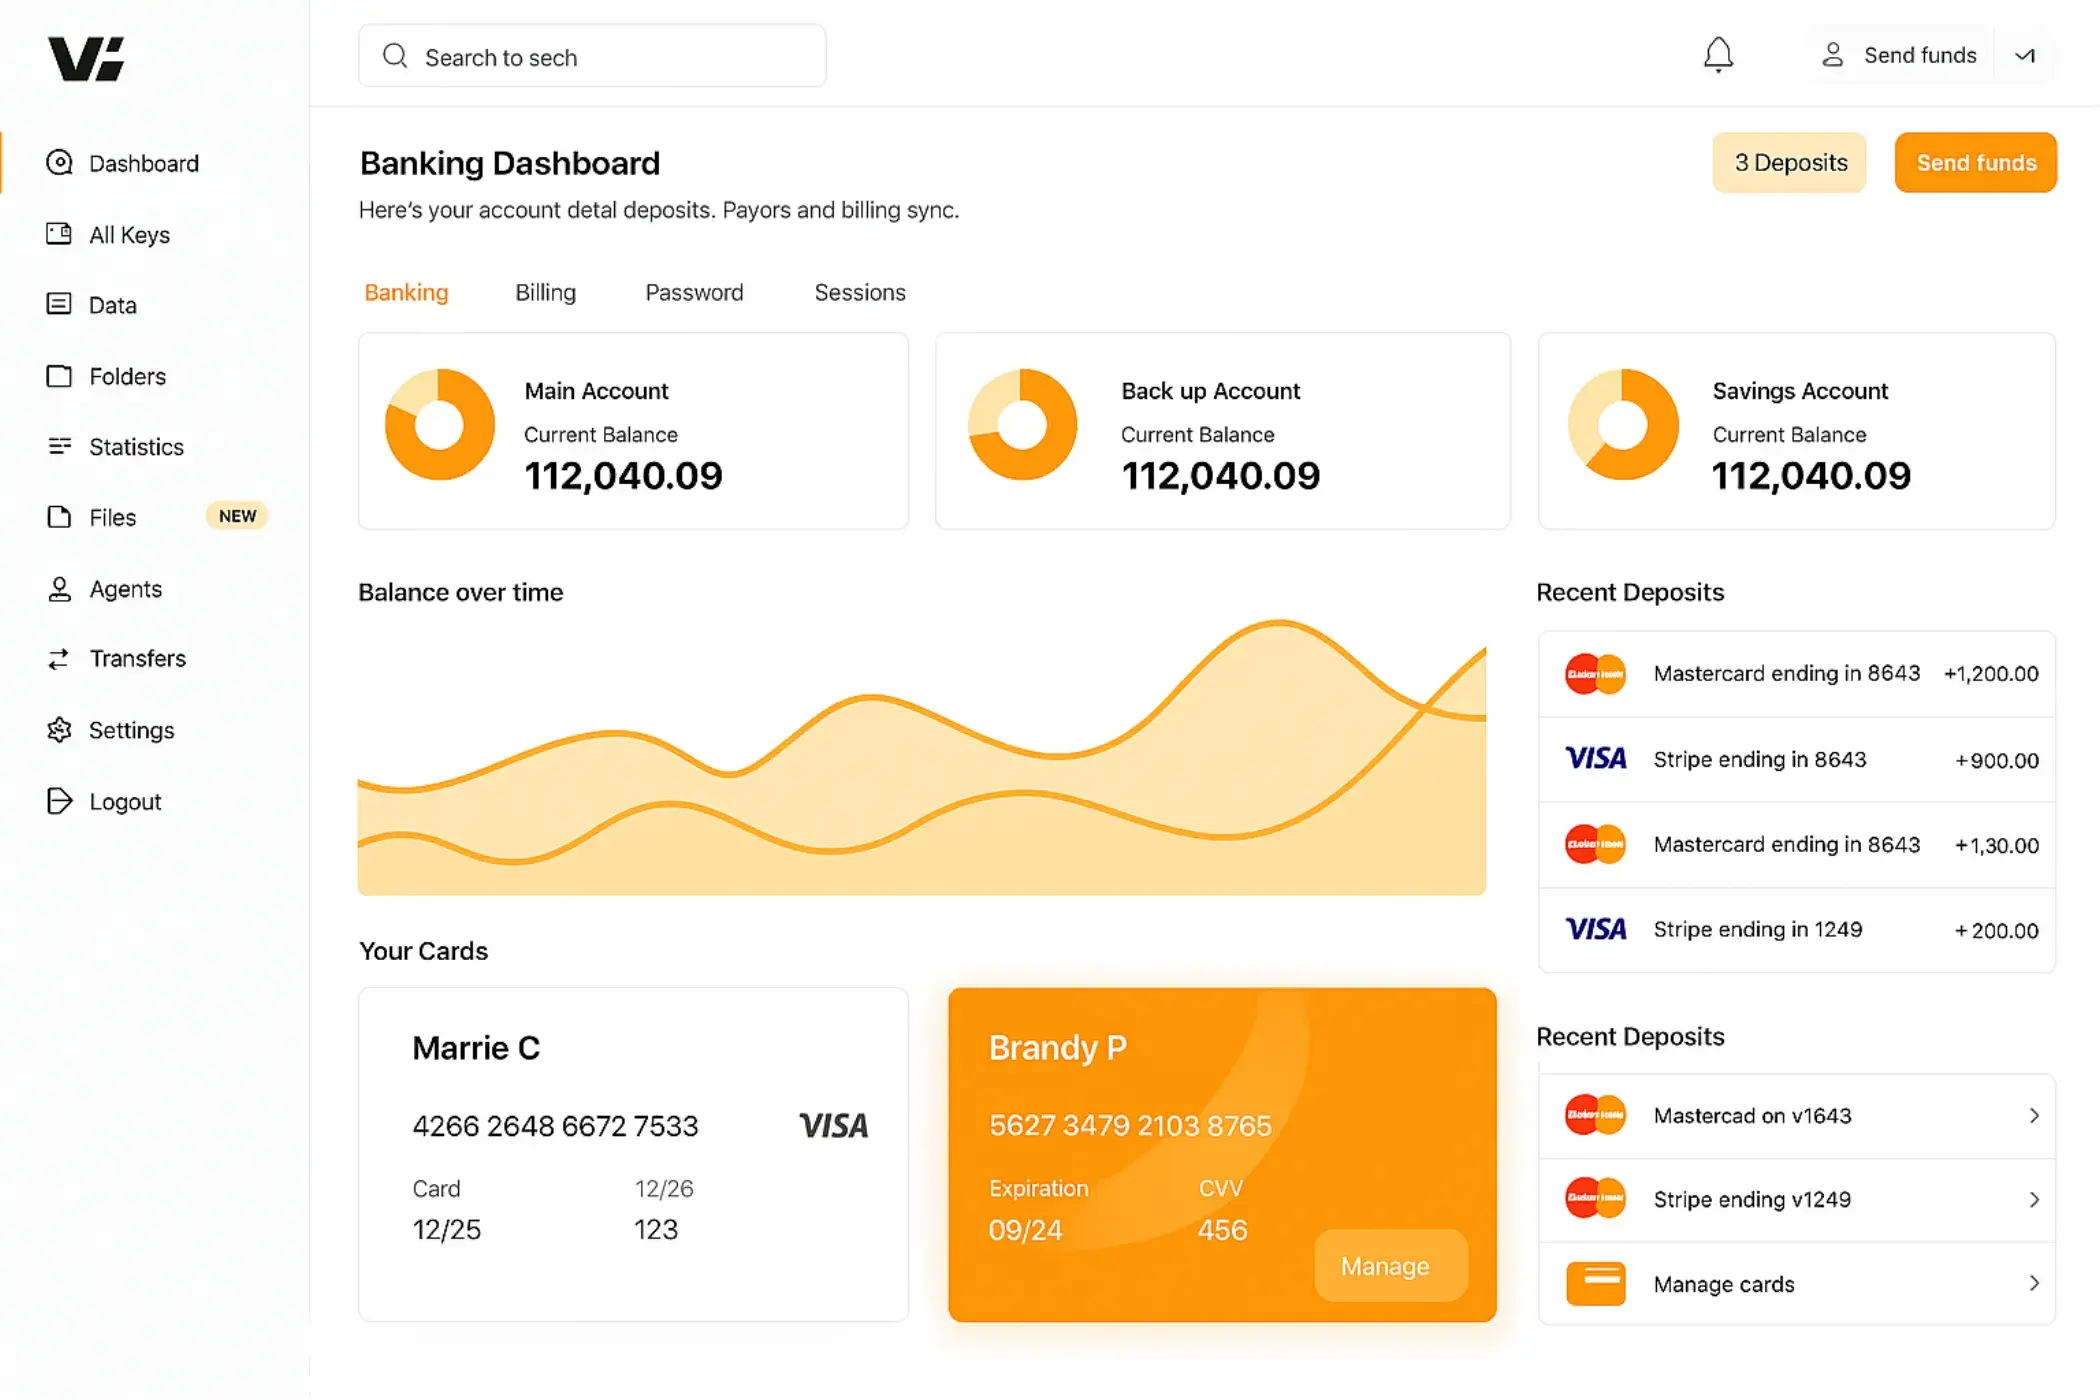Open the Dashboard sidebar icon

(x=60, y=162)
